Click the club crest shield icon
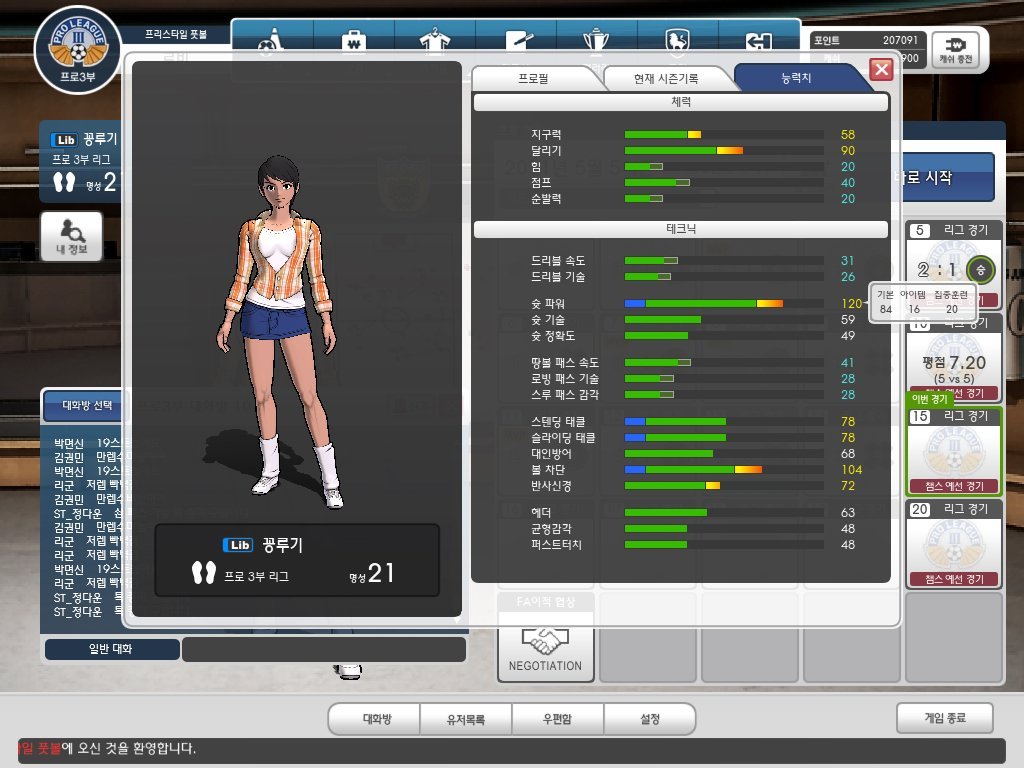This screenshot has width=1024, height=768. click(678, 43)
